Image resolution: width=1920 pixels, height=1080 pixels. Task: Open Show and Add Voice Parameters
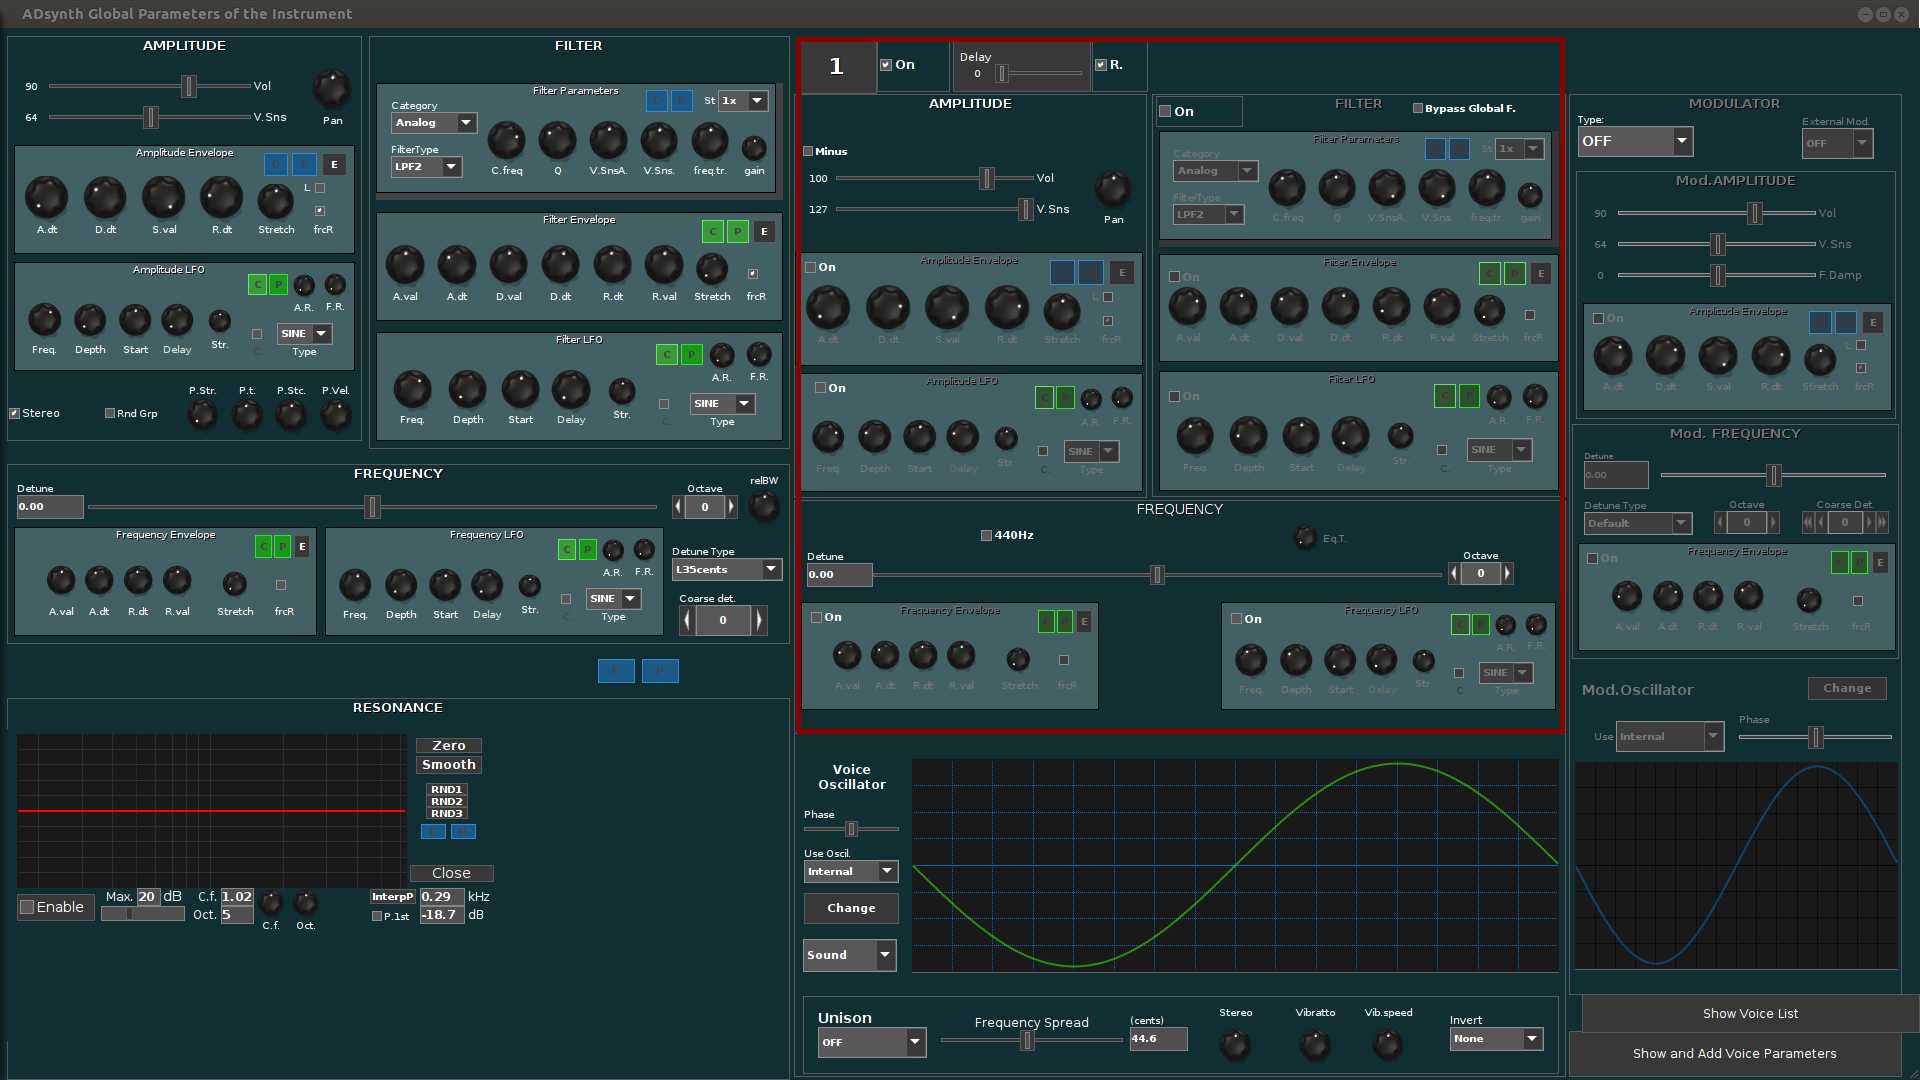[1733, 1053]
